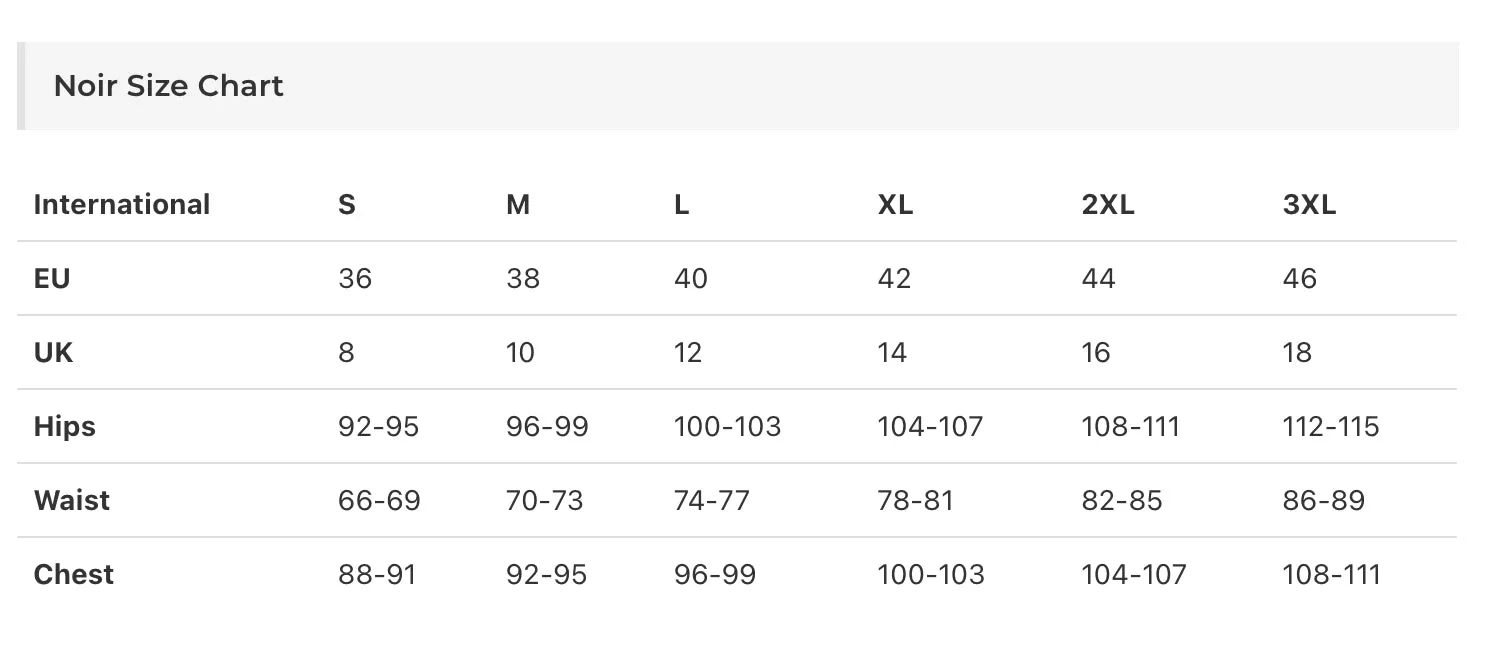Click the 3XL column header

pyautogui.click(x=1309, y=204)
